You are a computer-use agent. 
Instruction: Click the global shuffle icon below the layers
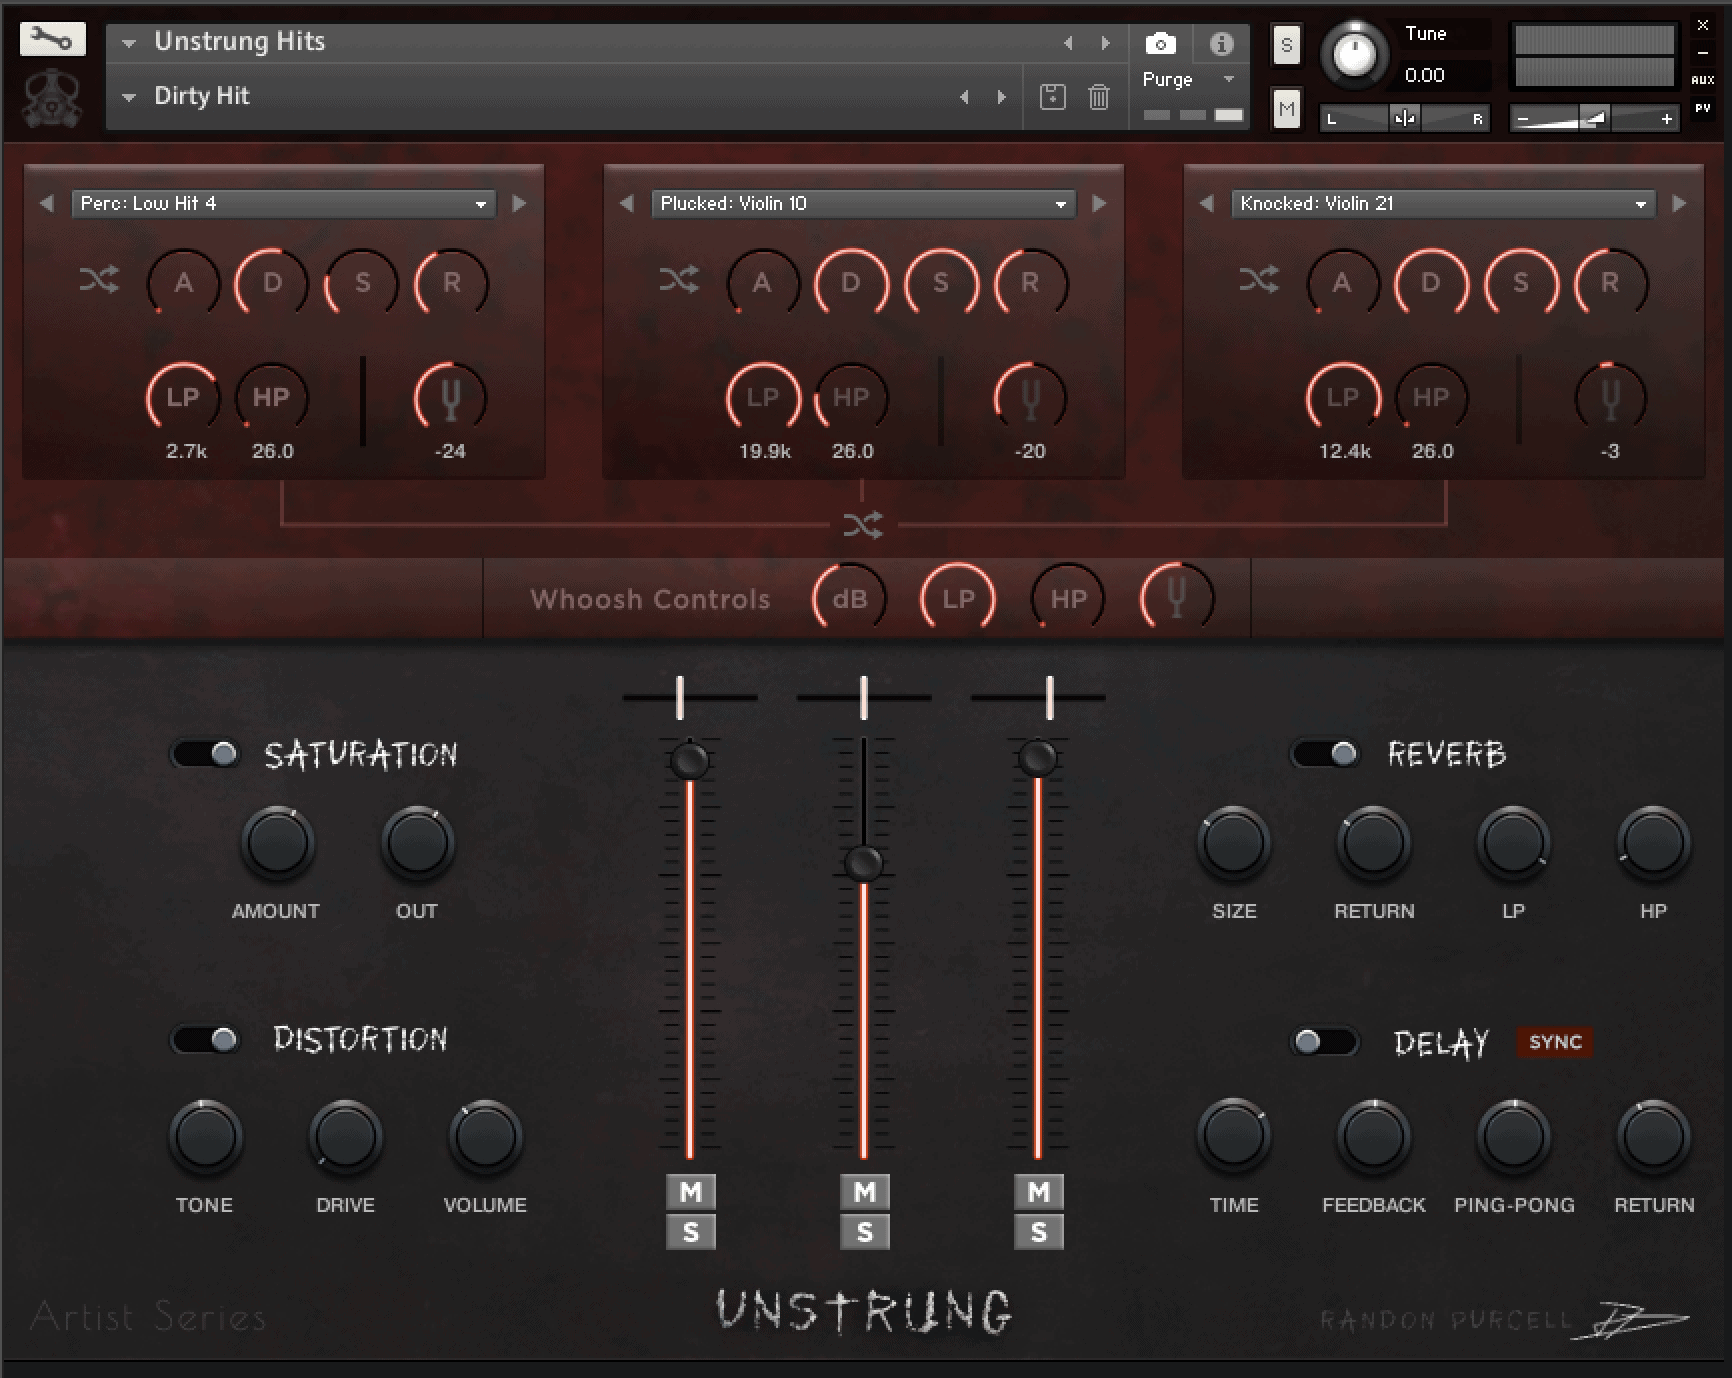862,525
